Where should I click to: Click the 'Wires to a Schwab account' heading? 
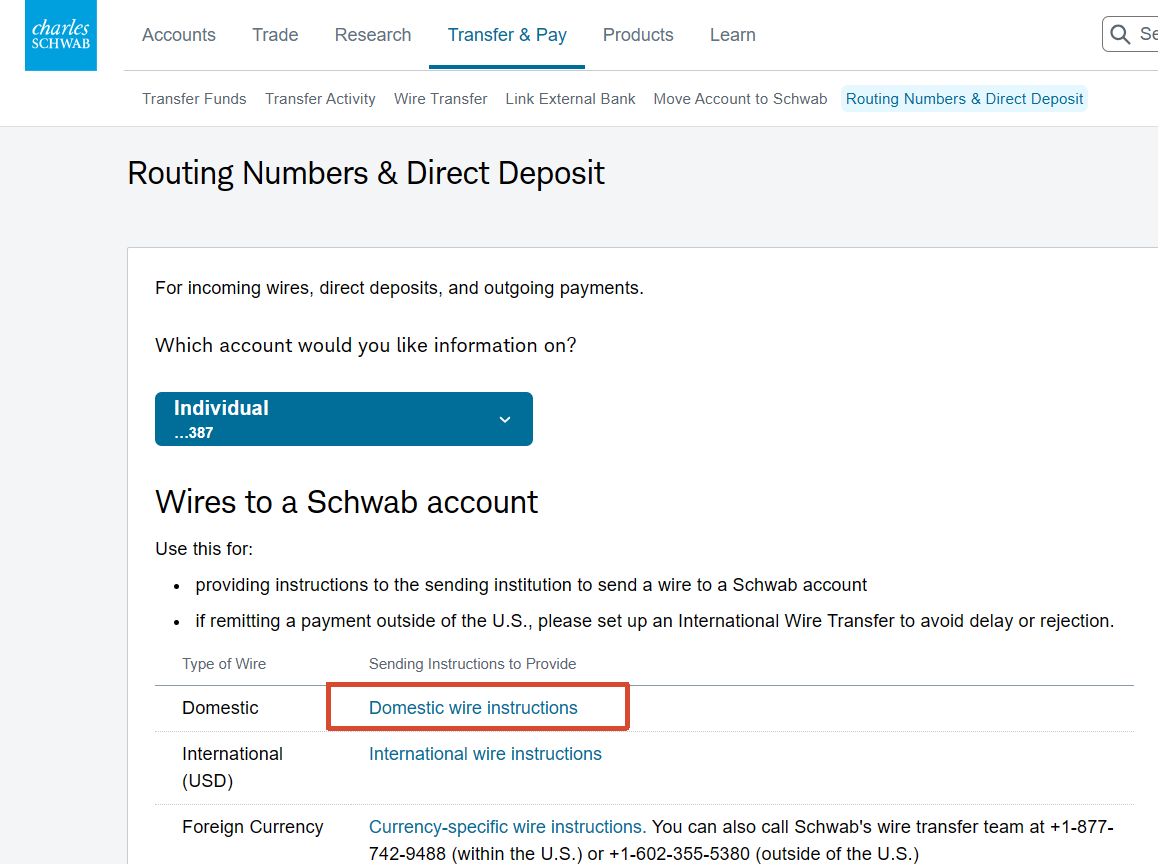coord(346,502)
